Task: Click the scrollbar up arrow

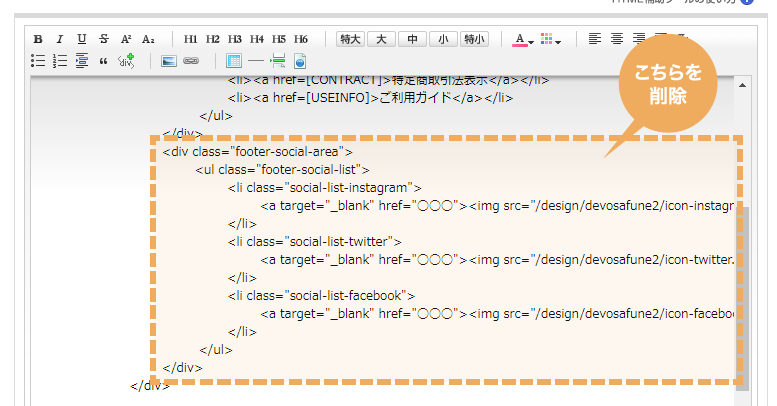Action: tap(742, 85)
